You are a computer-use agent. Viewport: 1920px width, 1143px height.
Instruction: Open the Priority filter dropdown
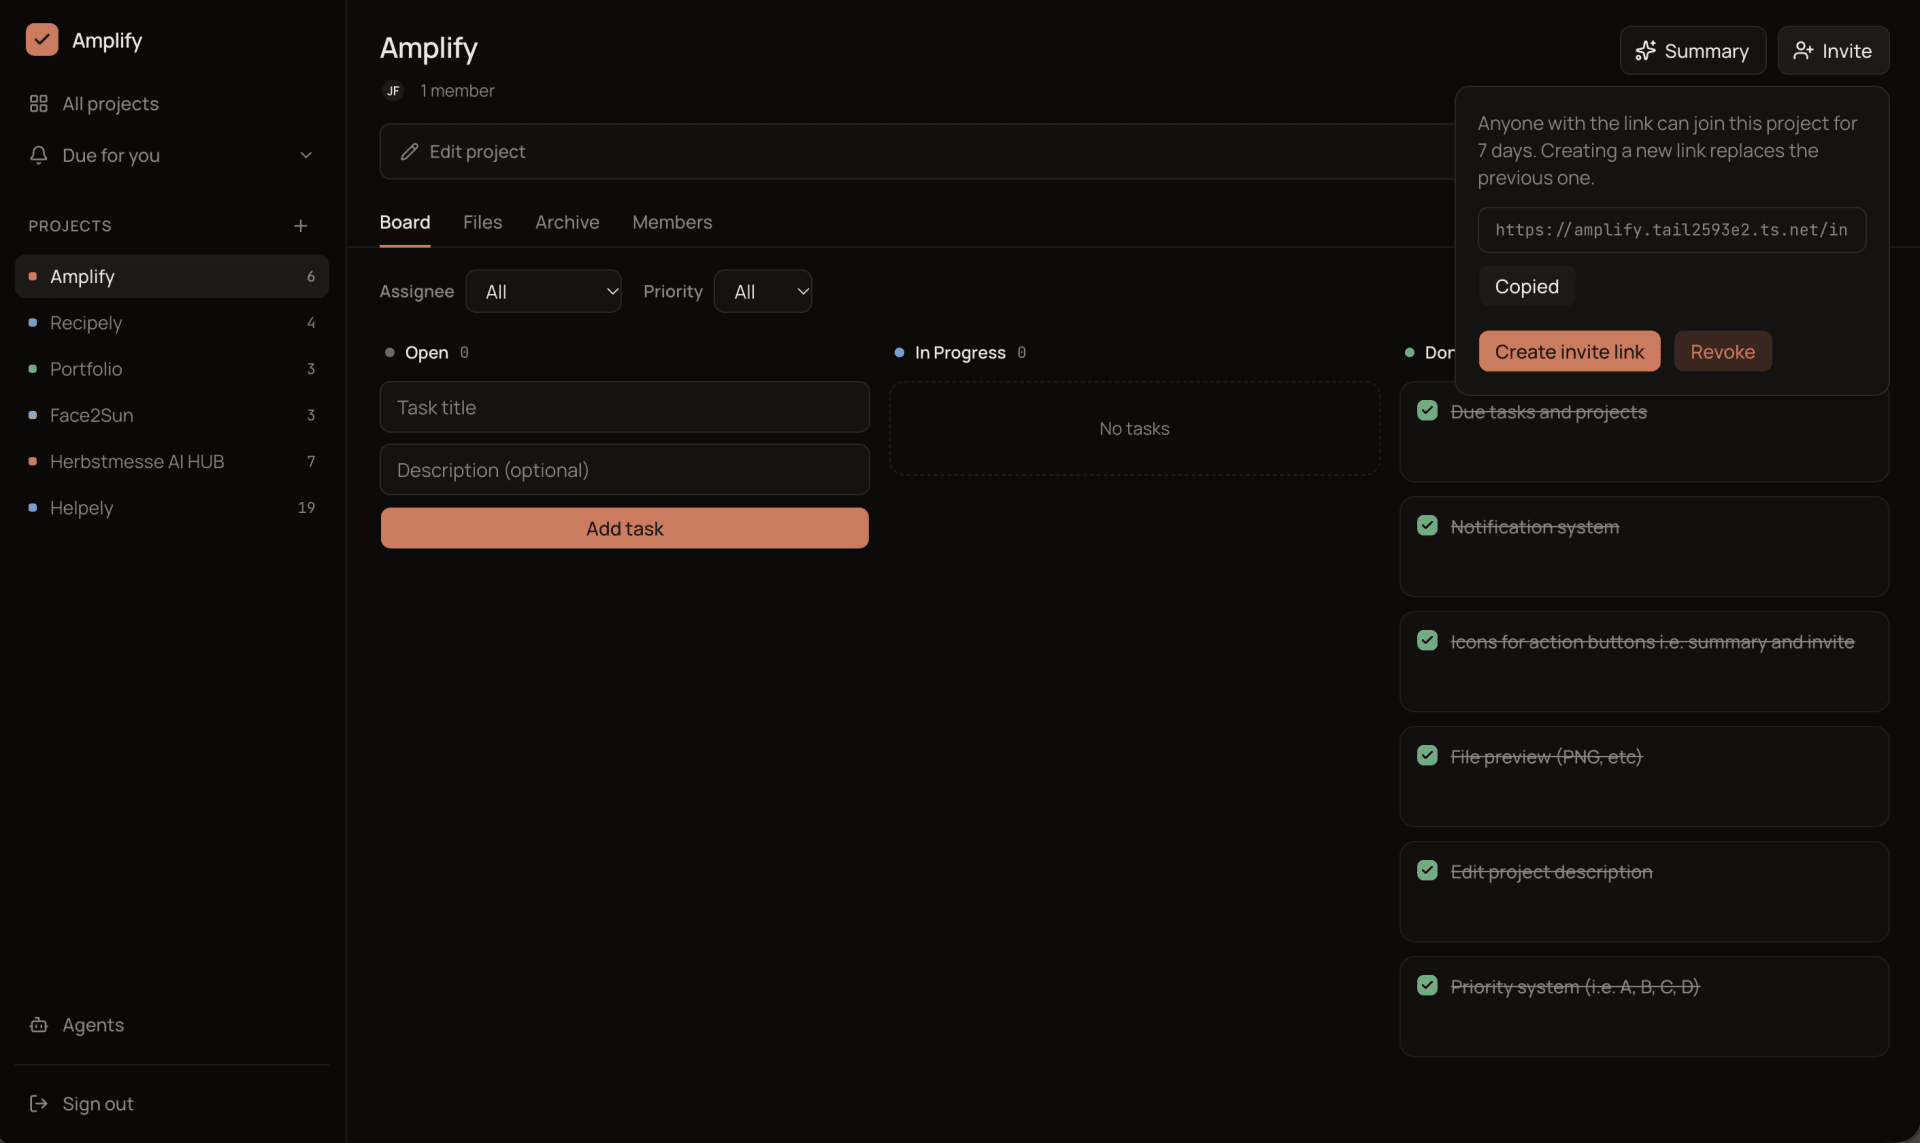[763, 292]
